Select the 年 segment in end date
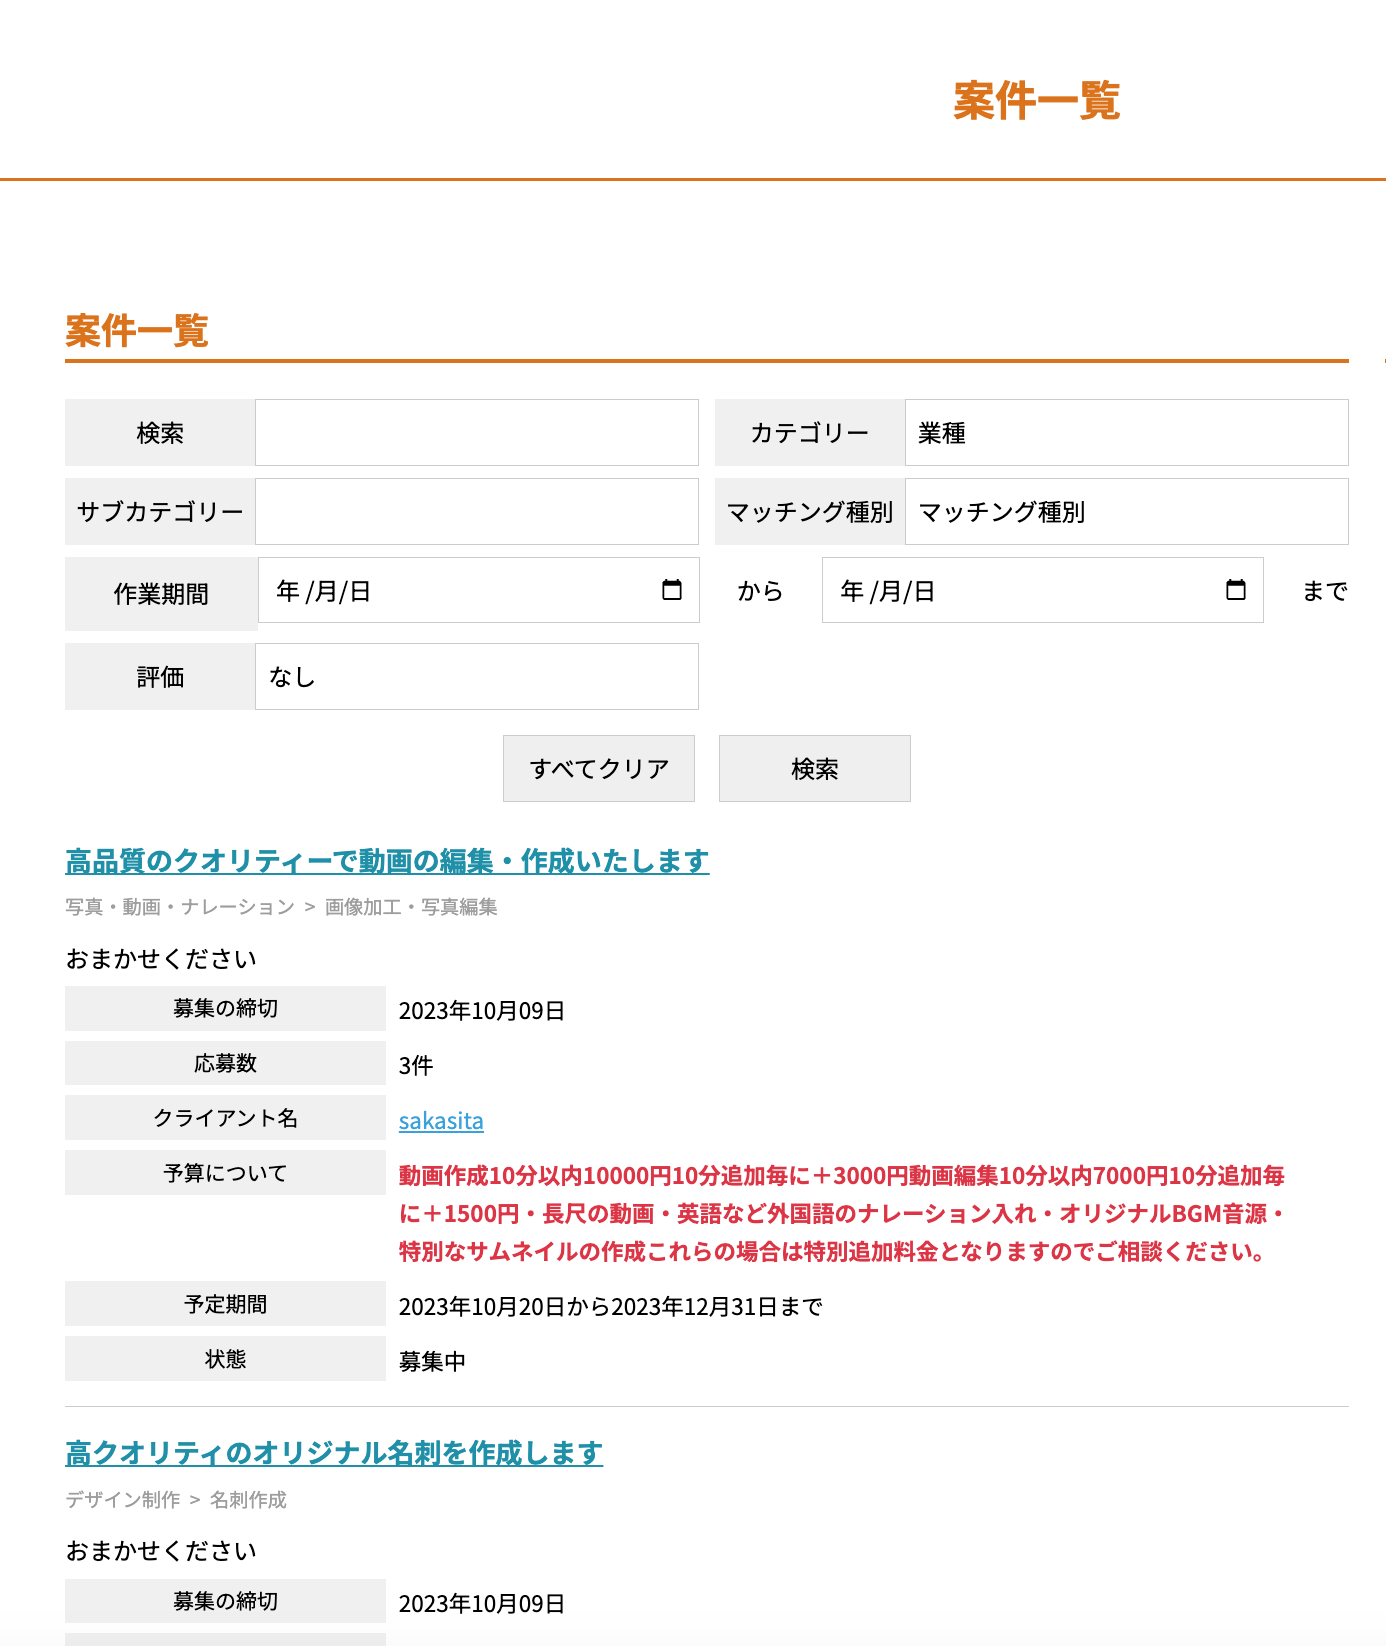Screen dimensions: 1386x1646 (852, 591)
